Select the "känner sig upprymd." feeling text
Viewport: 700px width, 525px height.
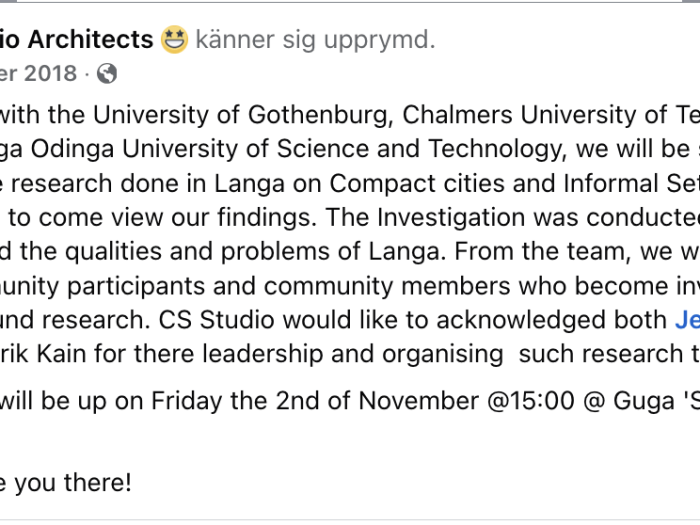tap(315, 40)
